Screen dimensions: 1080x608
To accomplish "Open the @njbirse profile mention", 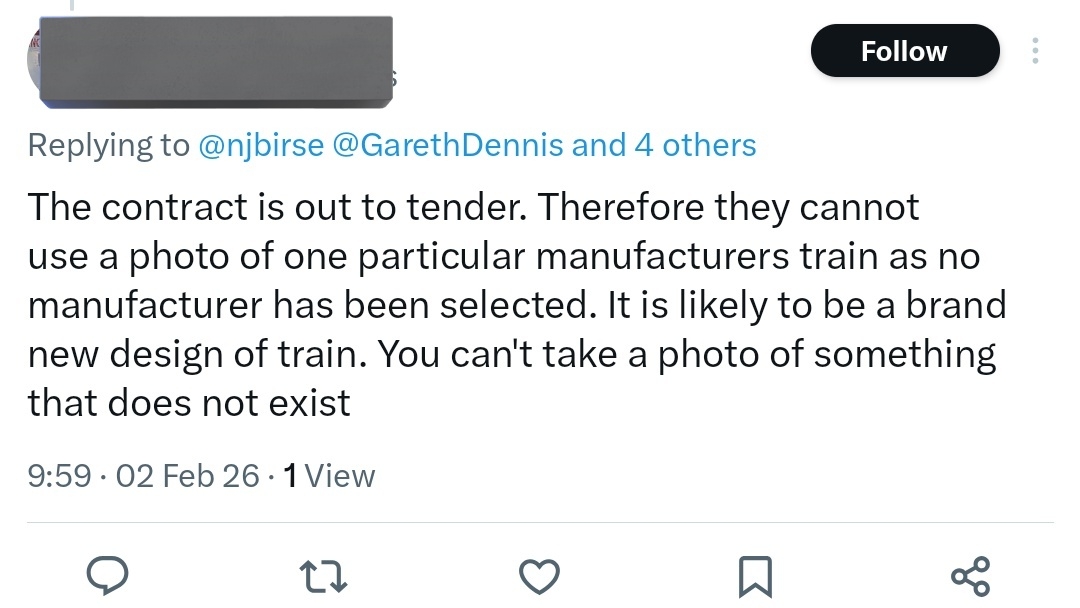I will (262, 146).
